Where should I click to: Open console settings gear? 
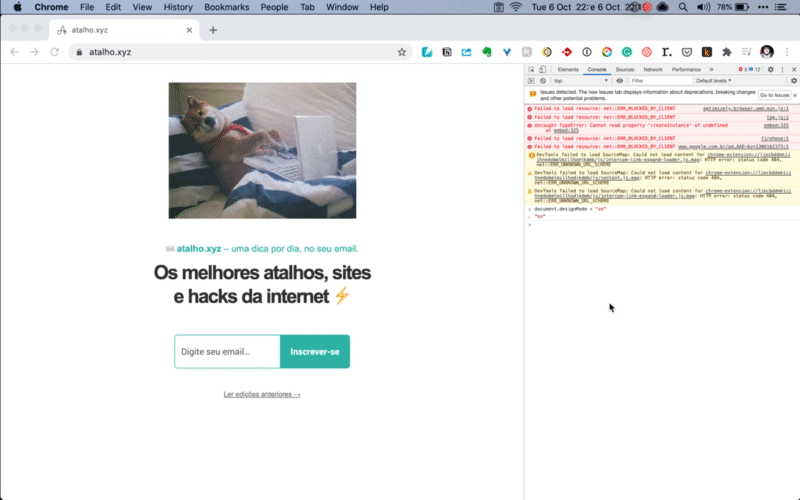coord(794,81)
